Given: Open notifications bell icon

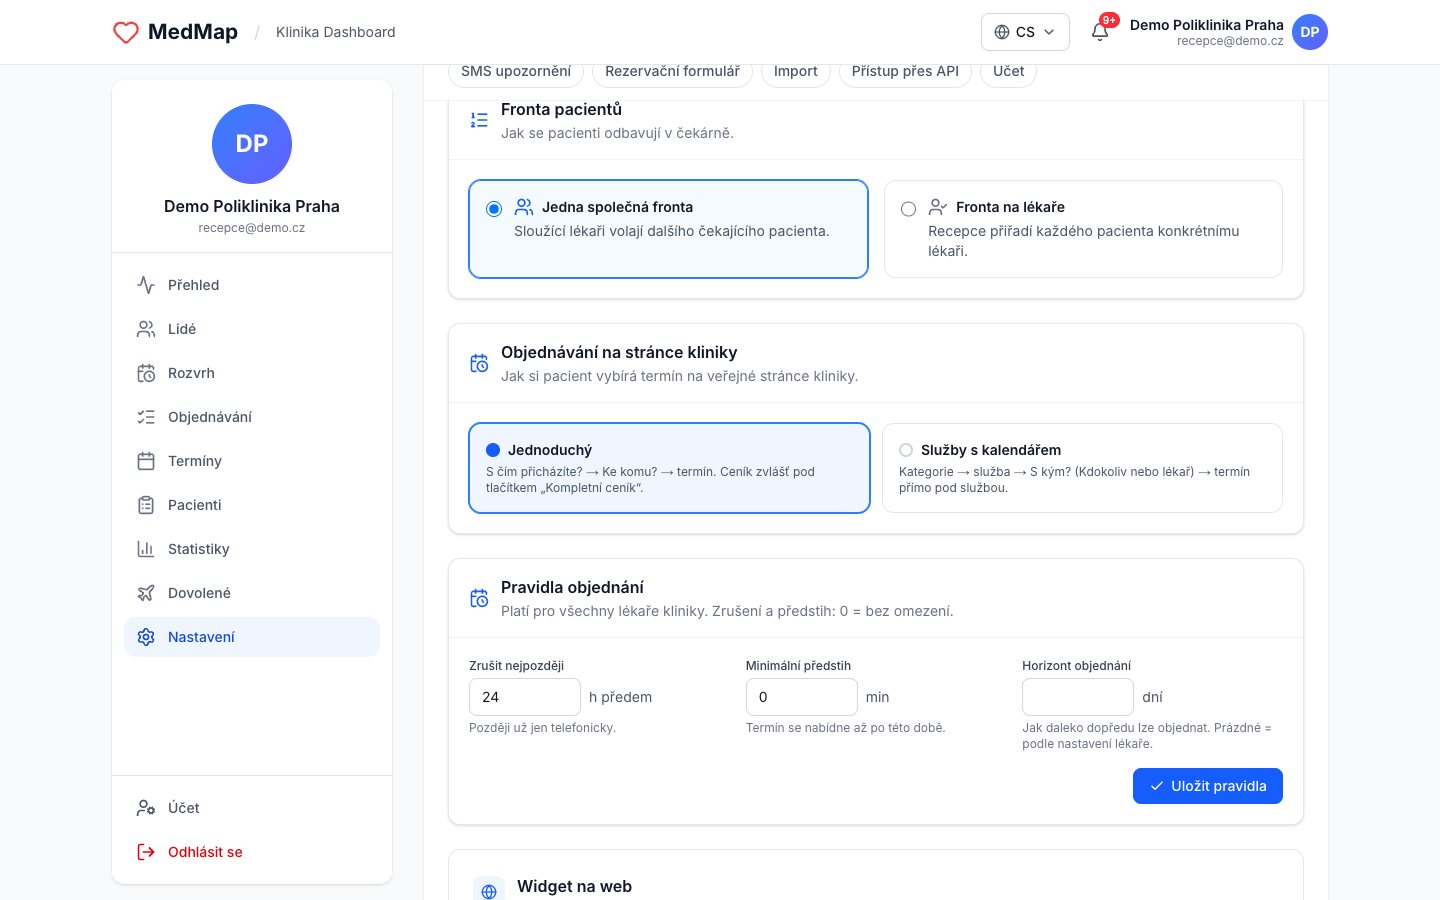Looking at the screenshot, I should coord(1100,32).
